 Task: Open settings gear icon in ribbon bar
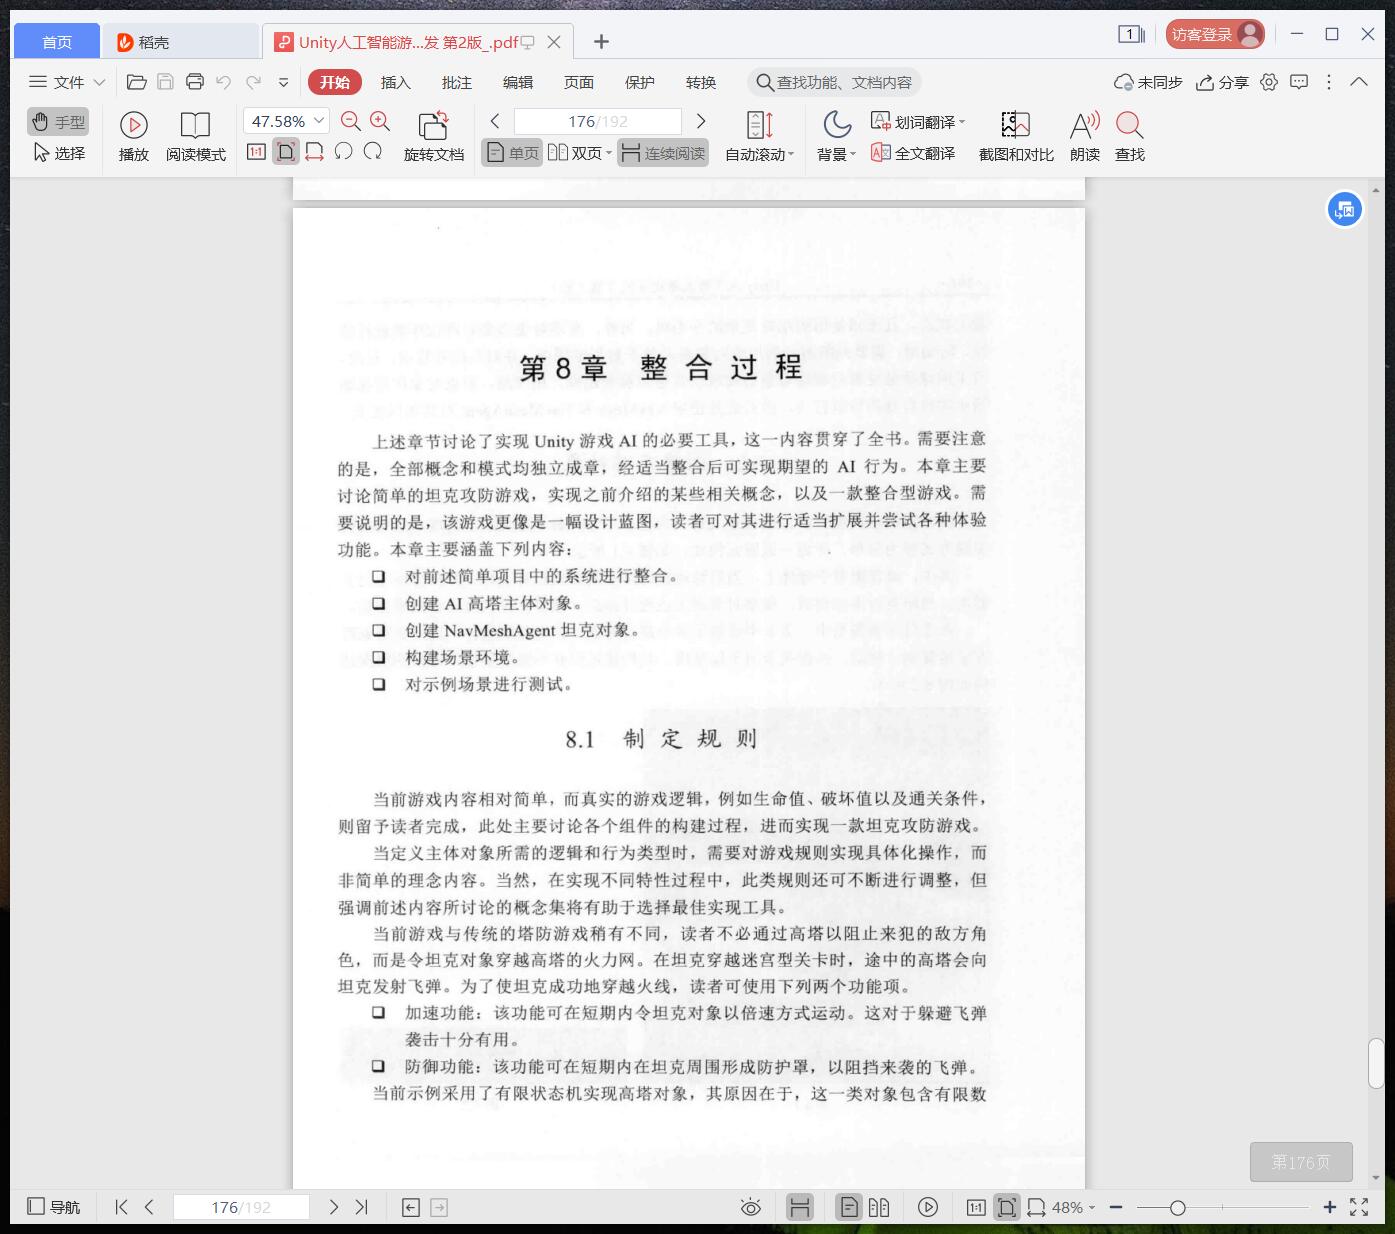tap(1269, 82)
